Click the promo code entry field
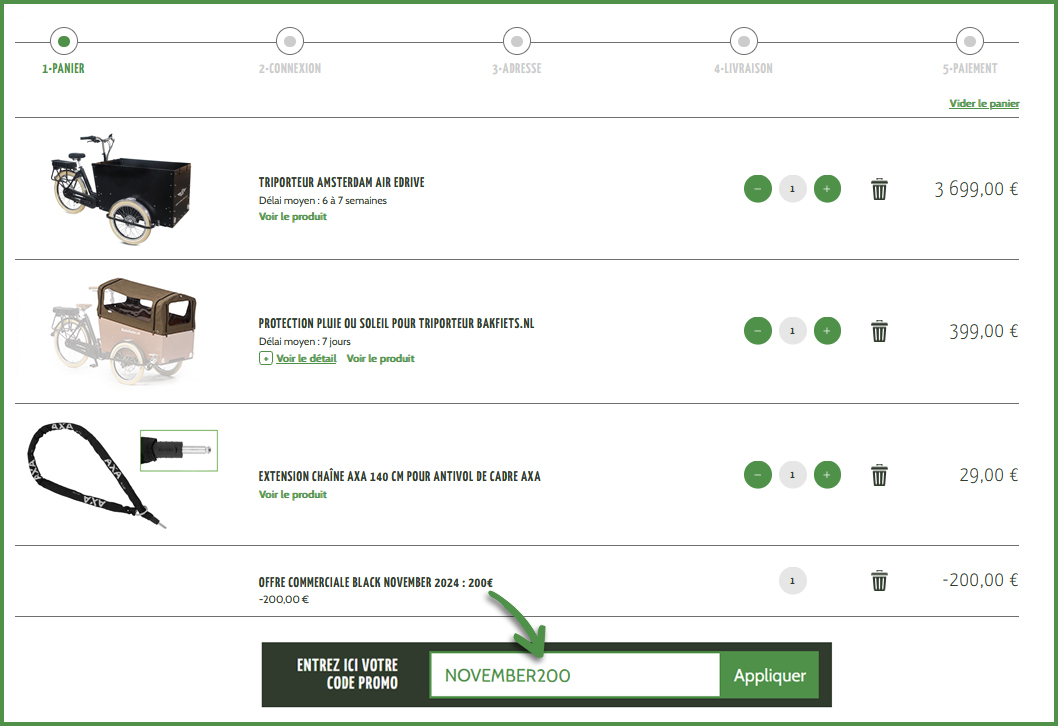The width and height of the screenshot is (1058, 726). (x=574, y=675)
